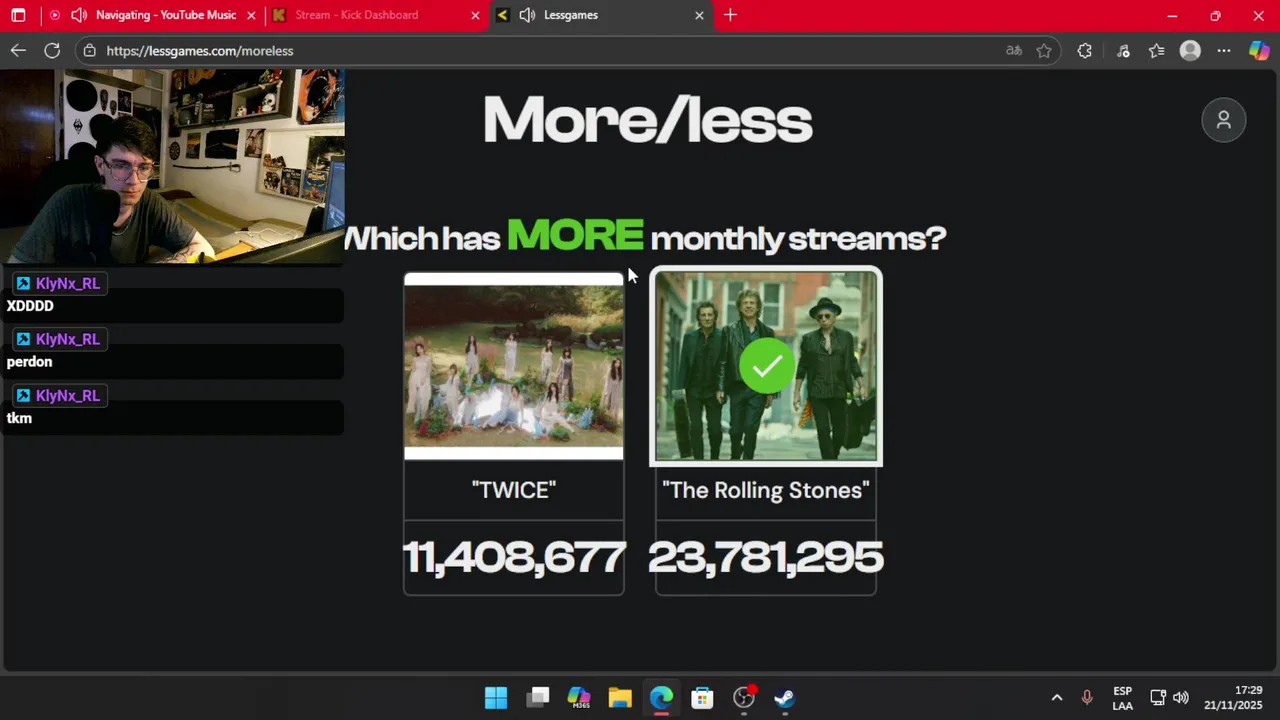Open network settings tray icon
Viewport: 1280px width, 720px height.
1158,697
